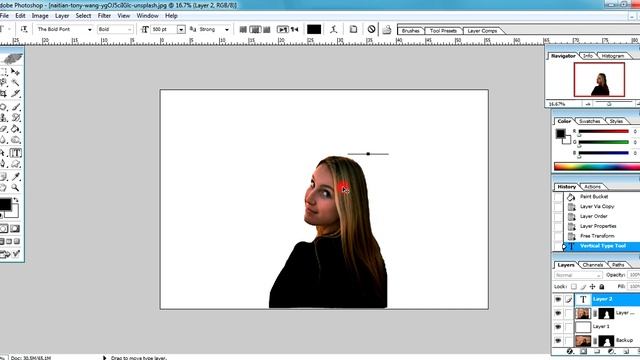Toggle lock position
Screen dimensions: 640x360
point(593,287)
